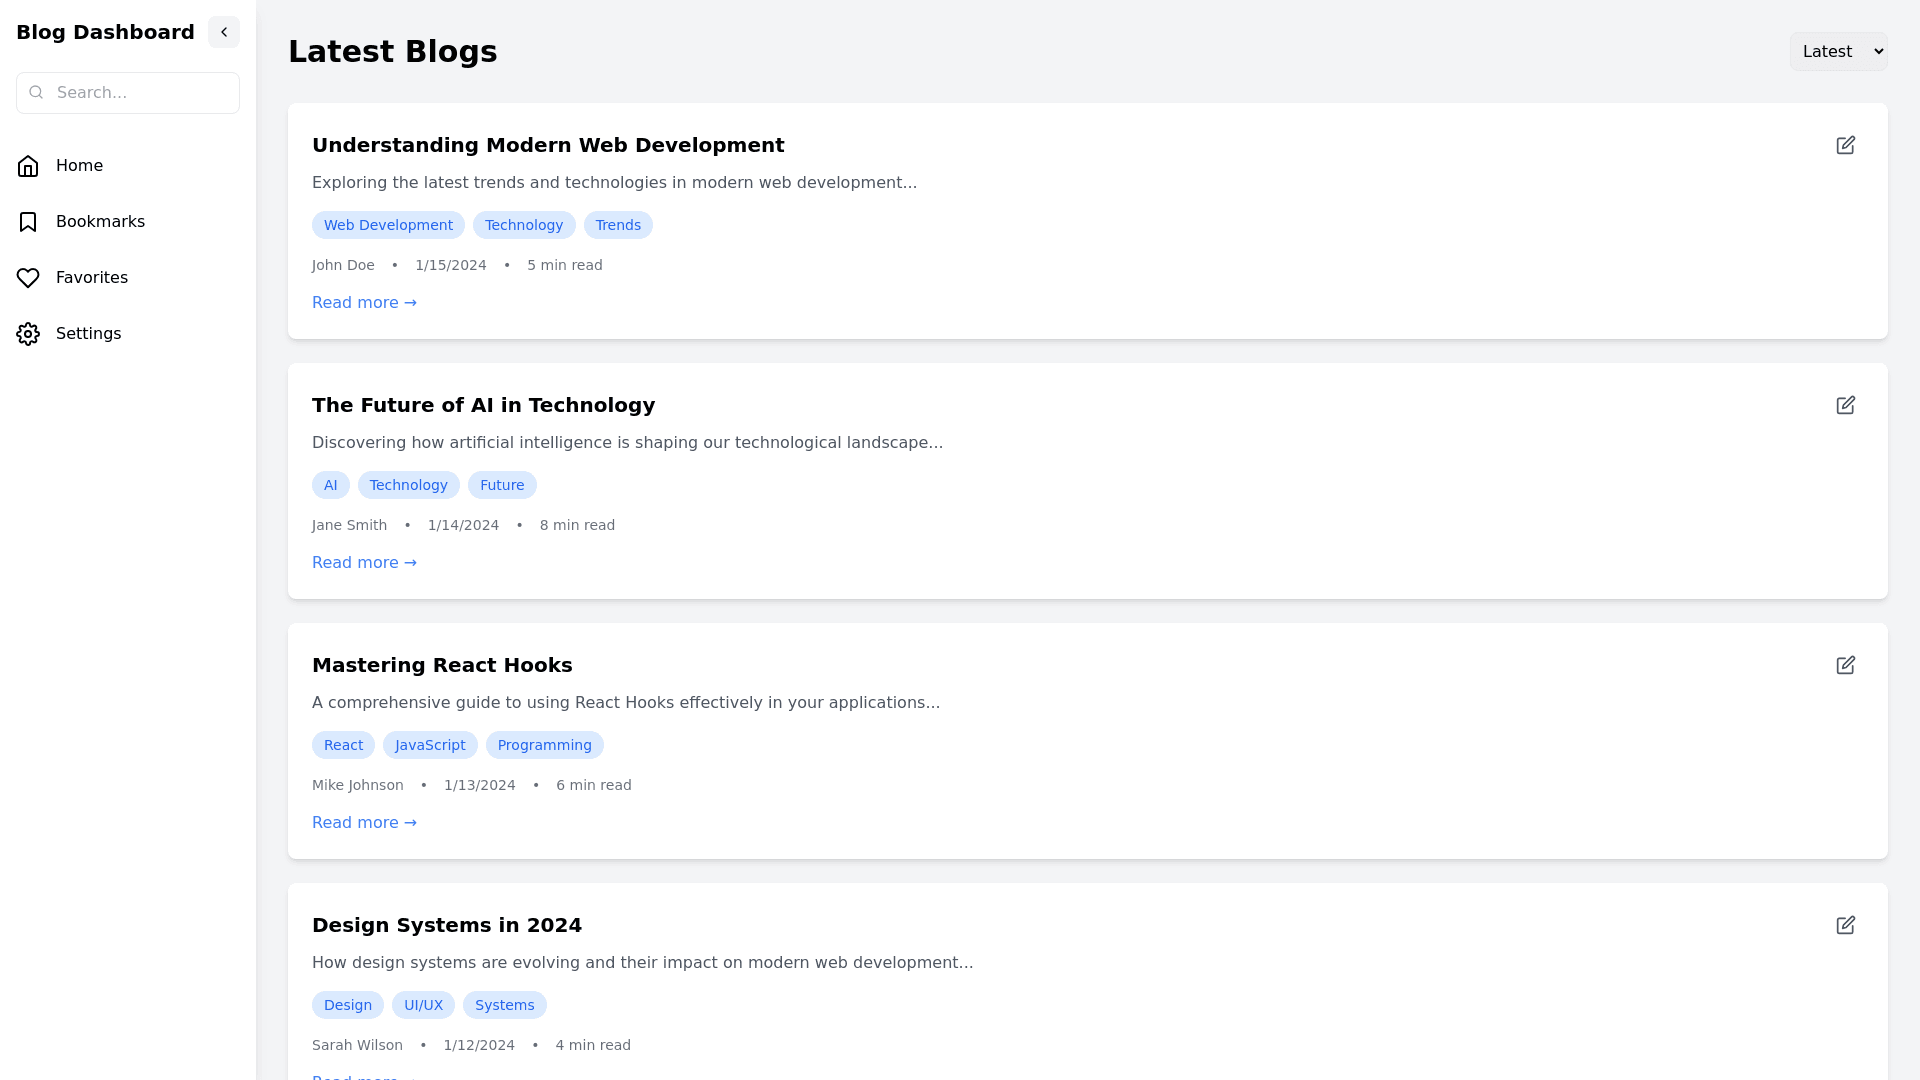Viewport: 1920px width, 1080px height.
Task: Click the Home house icon
Action: pos(28,166)
